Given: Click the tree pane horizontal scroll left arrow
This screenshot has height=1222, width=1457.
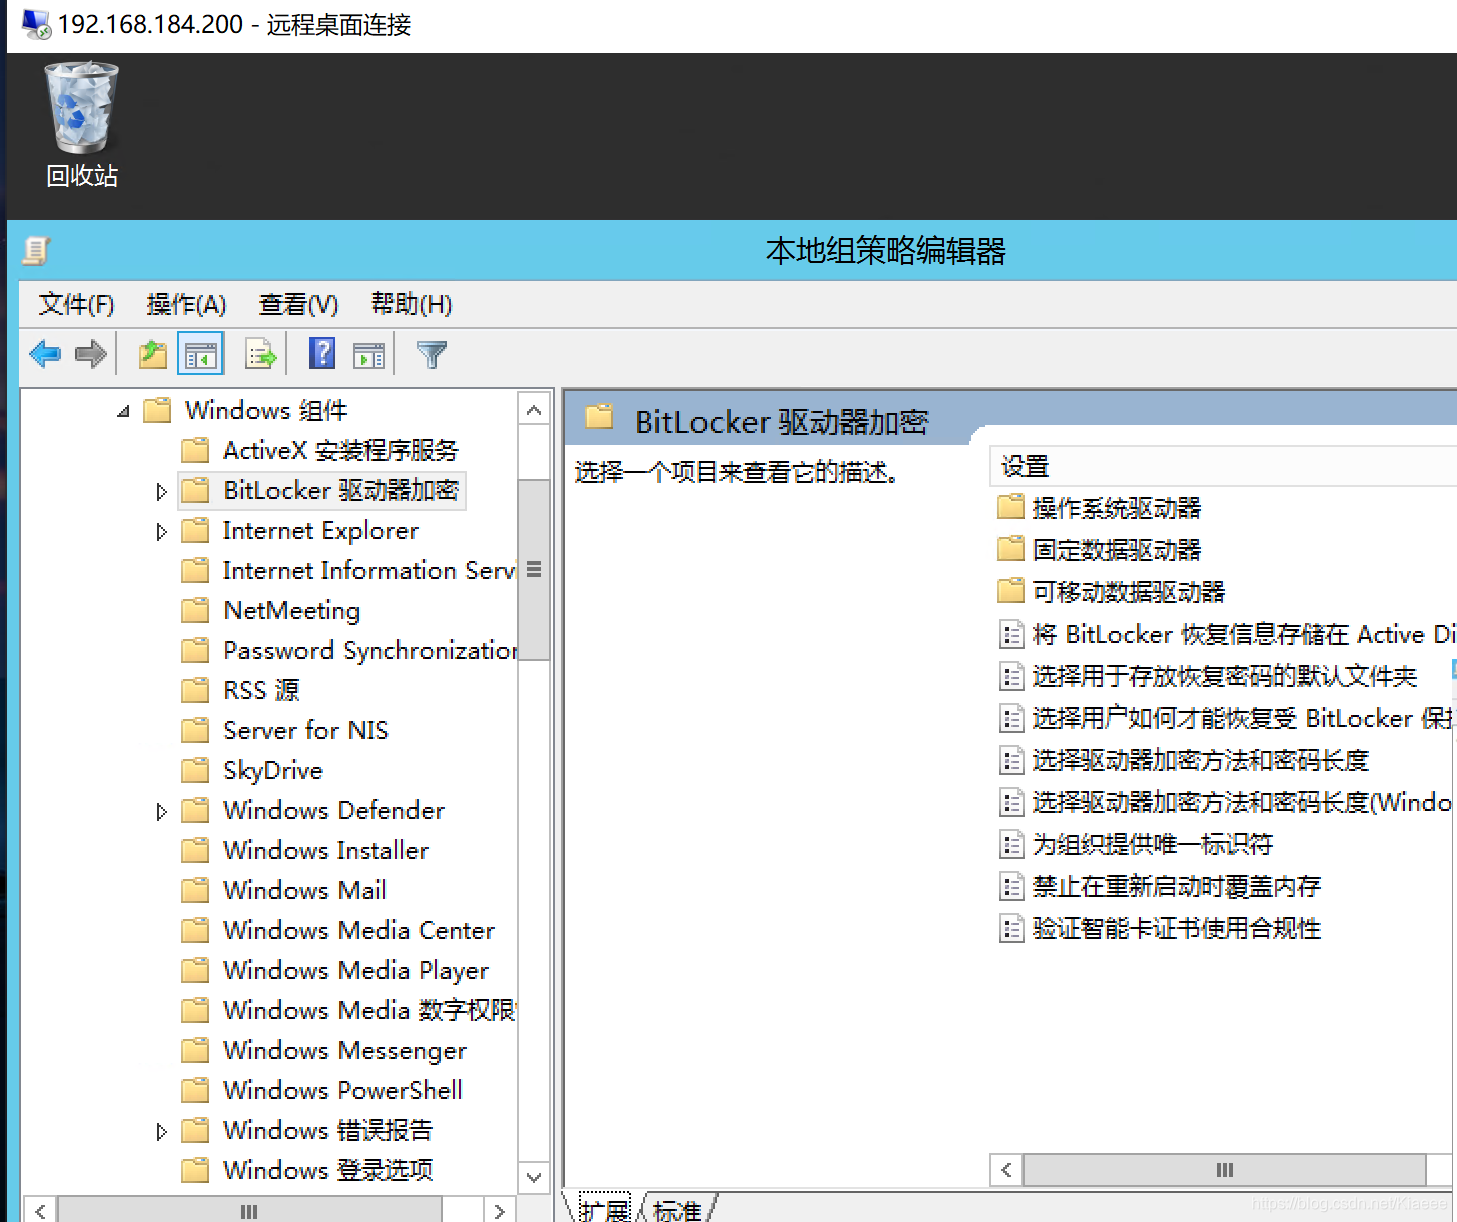Looking at the screenshot, I should point(40,1210).
